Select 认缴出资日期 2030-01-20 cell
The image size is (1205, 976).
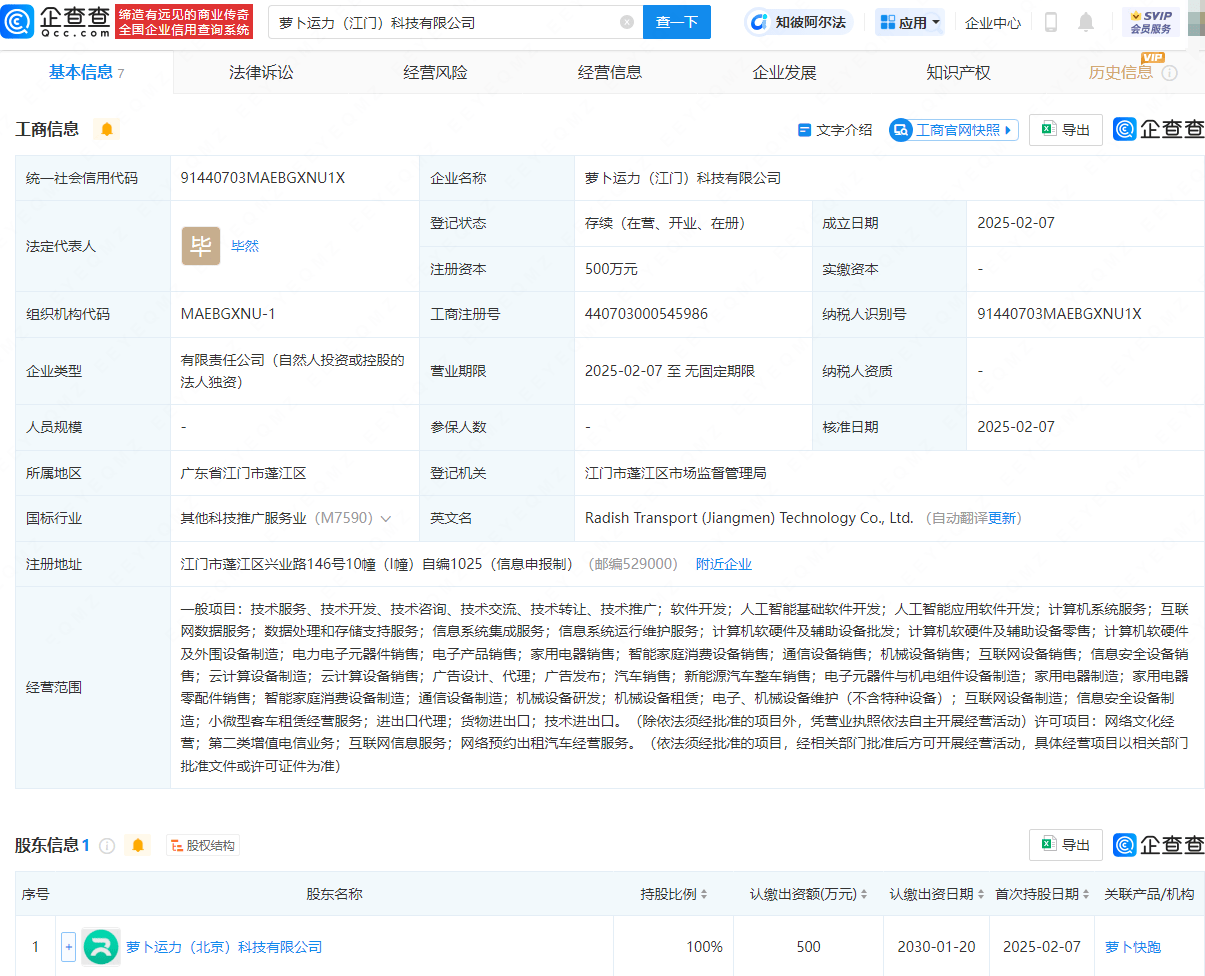pos(938,947)
